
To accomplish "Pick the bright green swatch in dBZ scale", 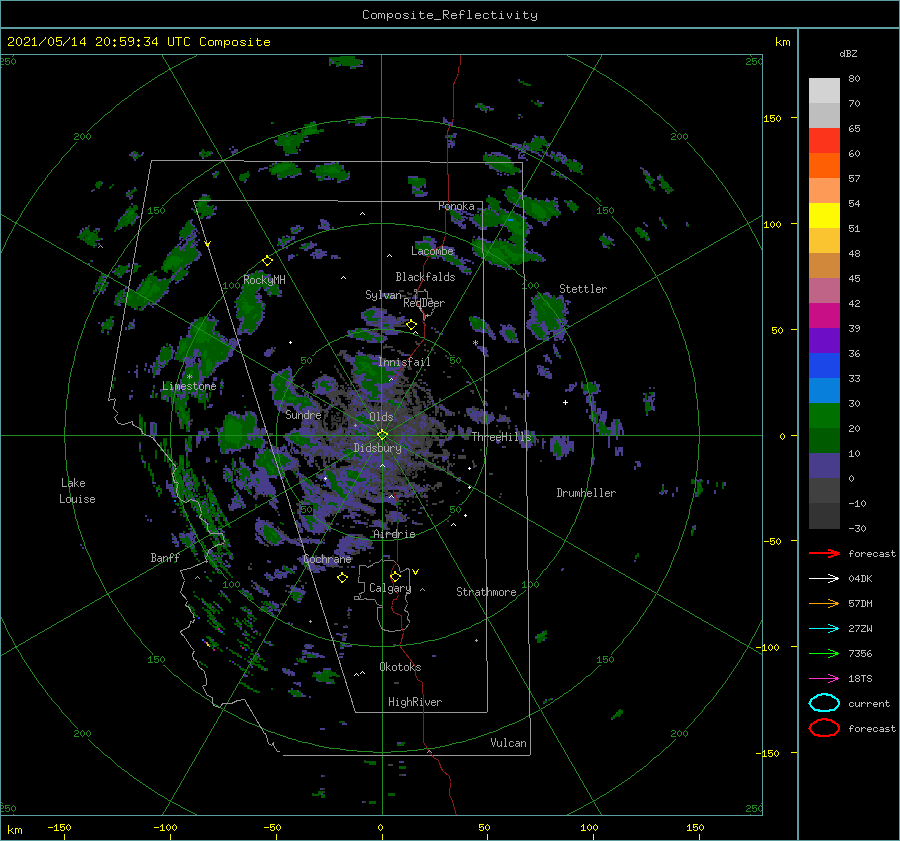I will click(824, 416).
